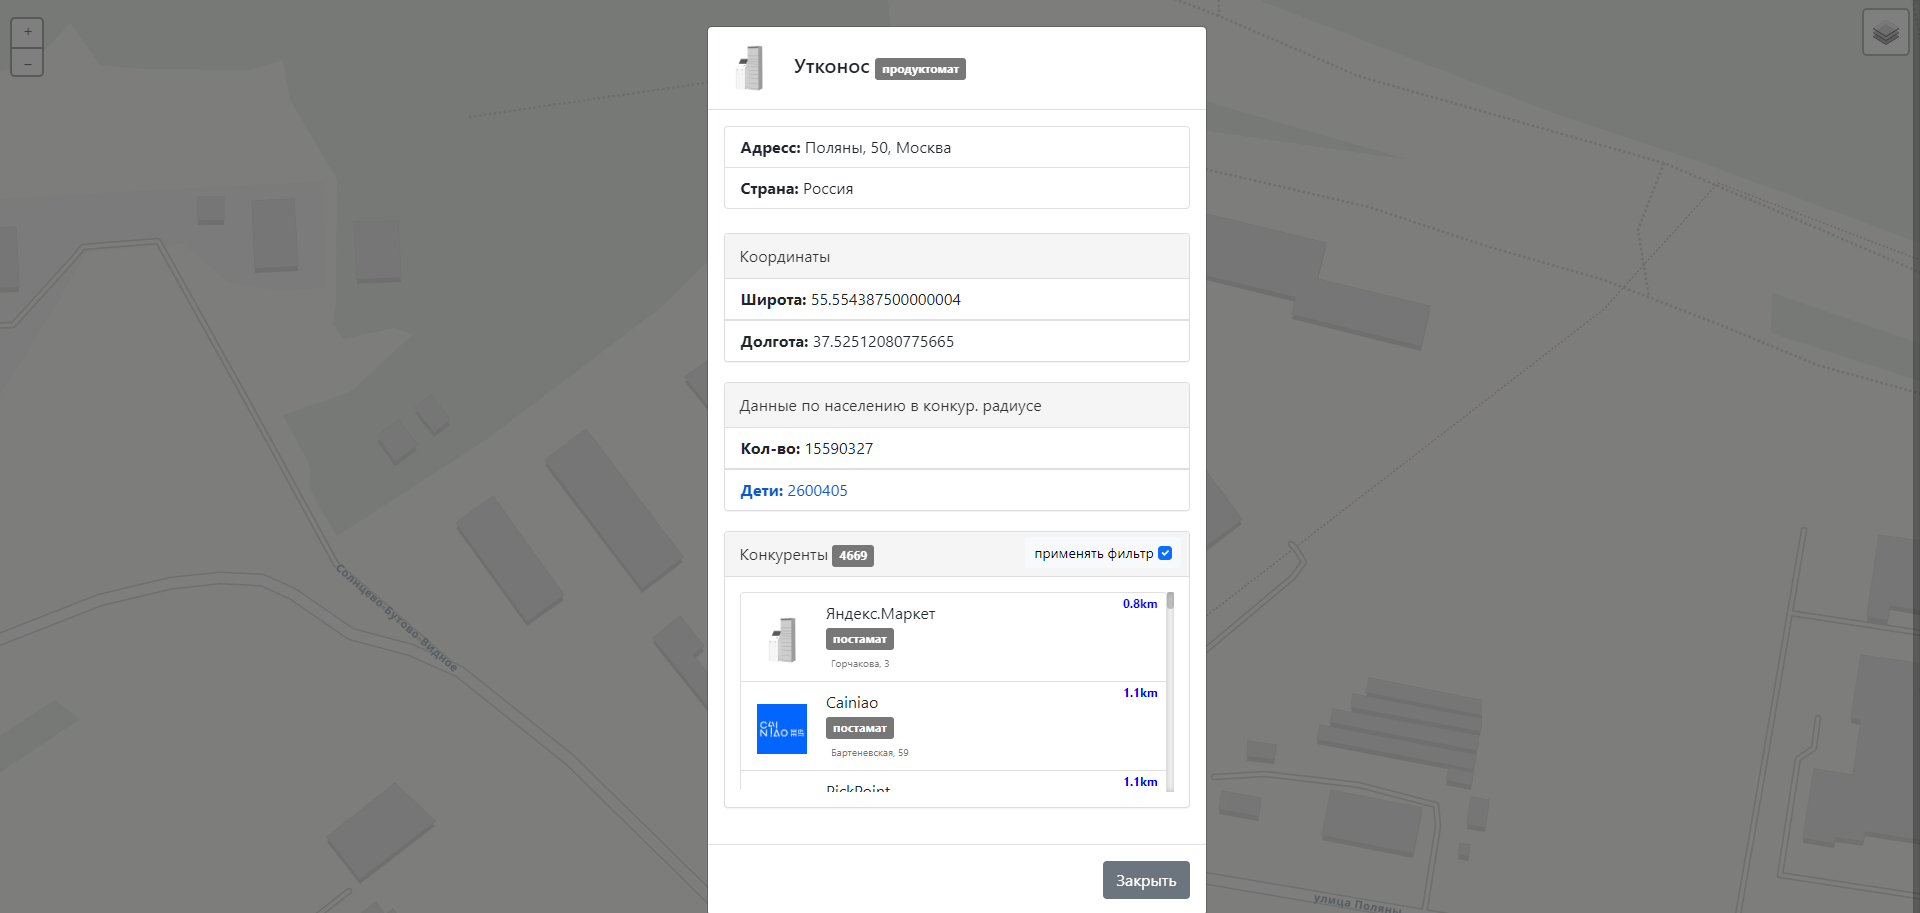
Task: Click the Кол-во: 15590327 row
Action: [x=957, y=448]
